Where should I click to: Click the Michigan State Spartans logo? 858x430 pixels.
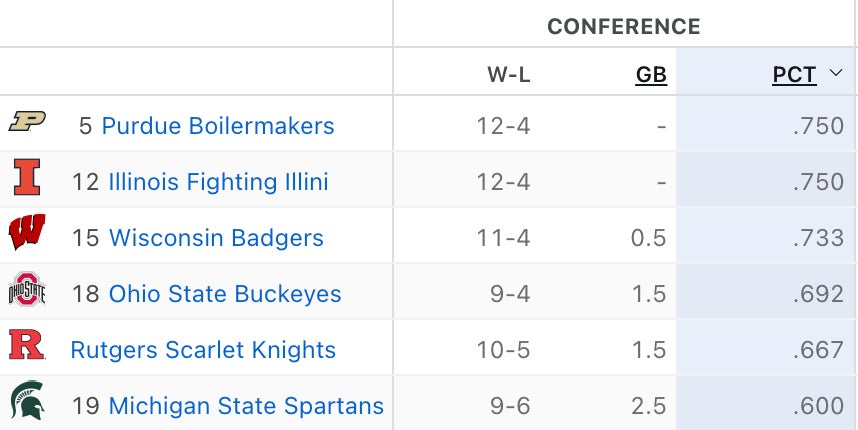27,402
